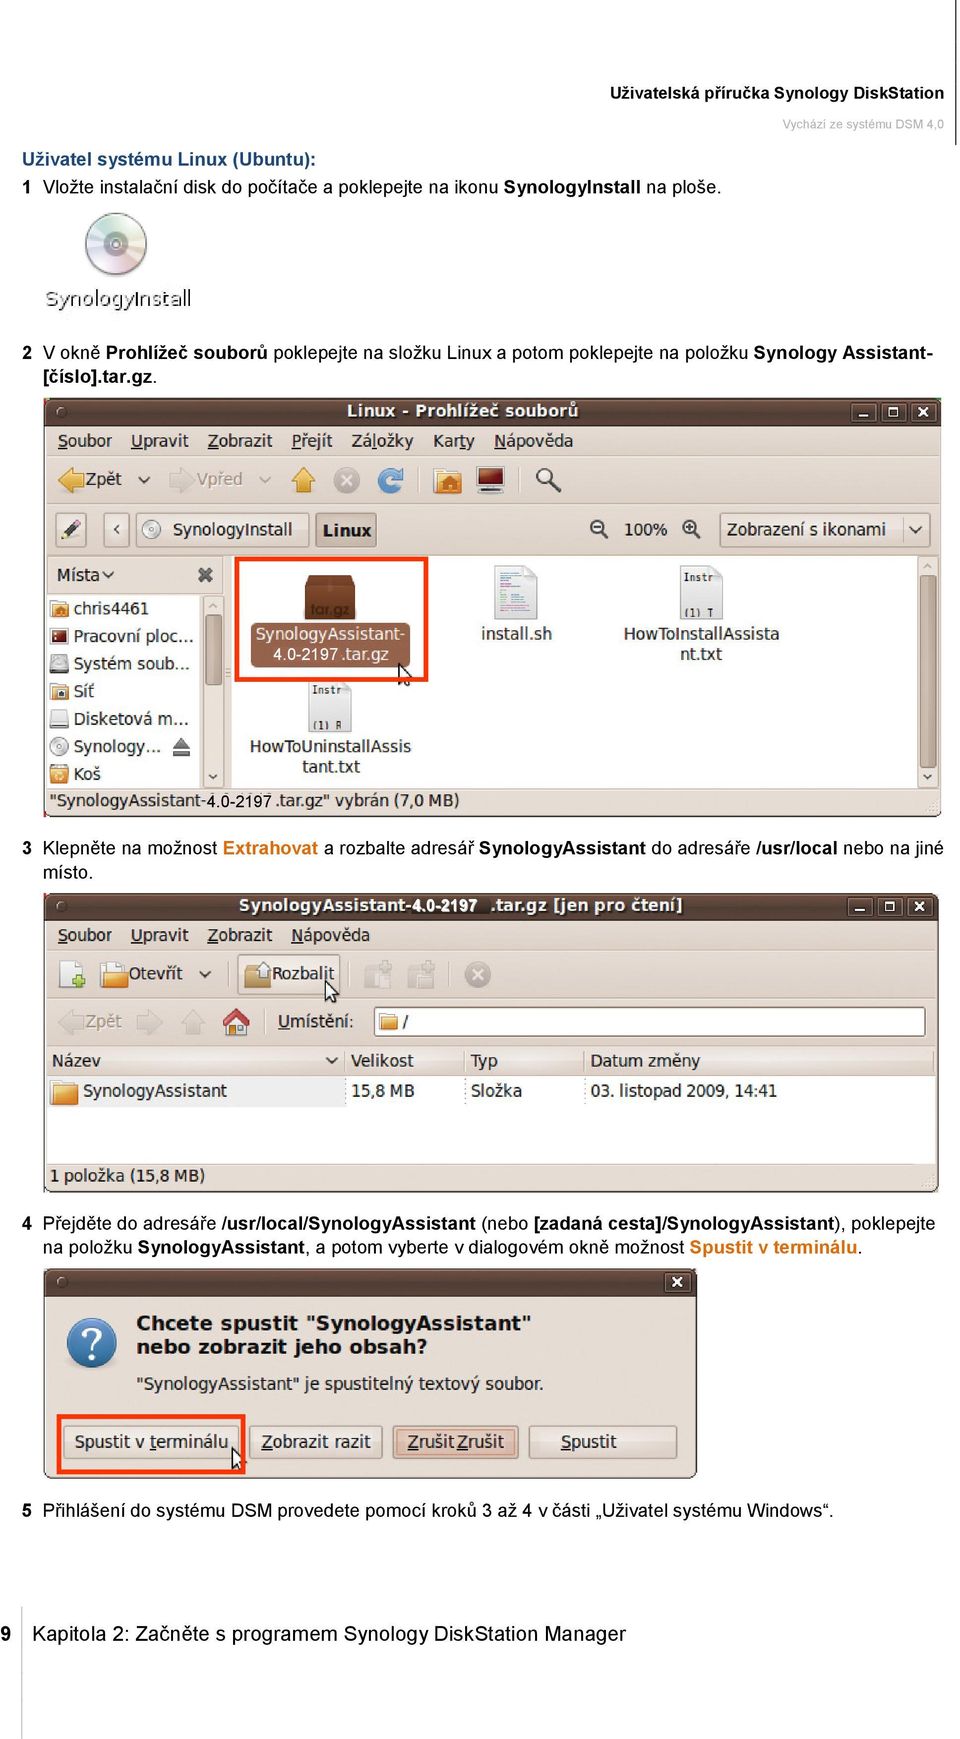This screenshot has height=1739, width=960.
Task: Click the stop operation icon in archive manager
Action: pyautogui.click(x=478, y=975)
